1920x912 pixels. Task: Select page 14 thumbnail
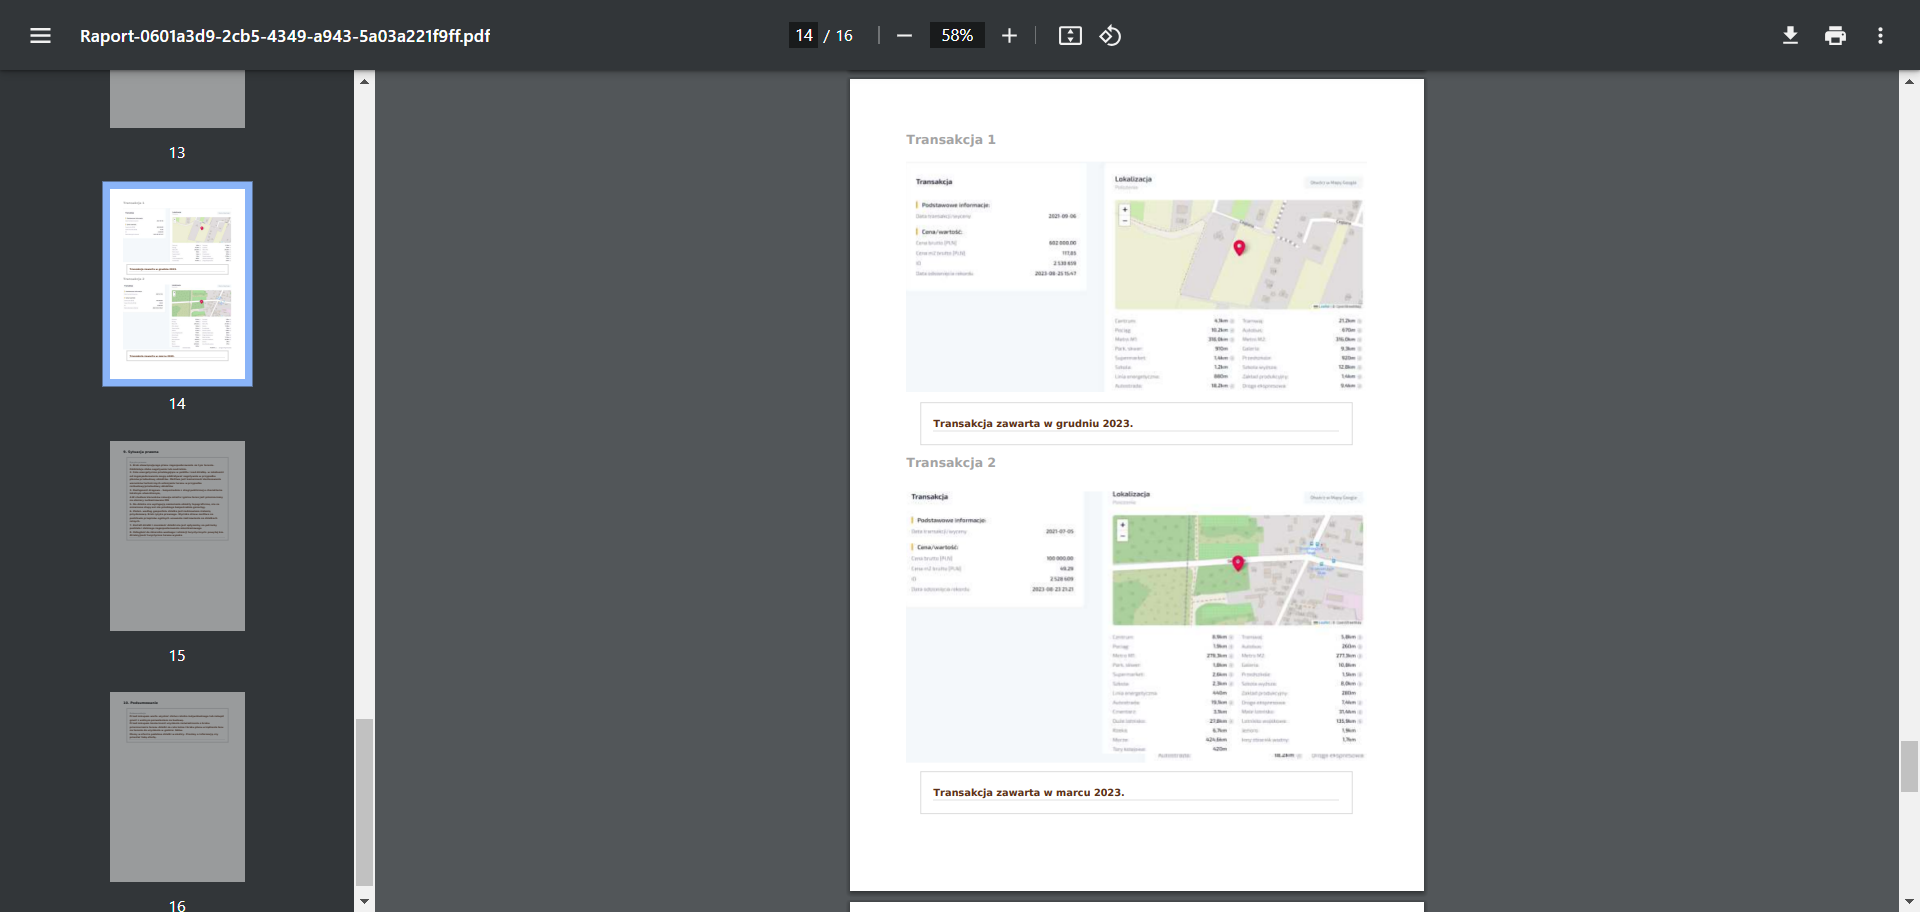click(x=177, y=284)
